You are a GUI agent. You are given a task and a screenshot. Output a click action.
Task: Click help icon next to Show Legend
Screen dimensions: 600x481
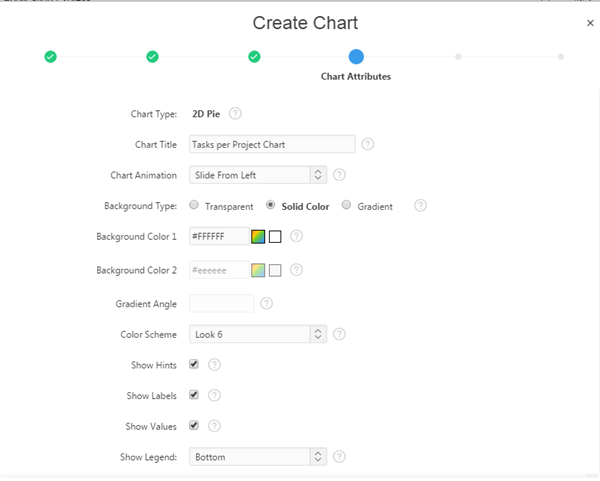[339, 457]
